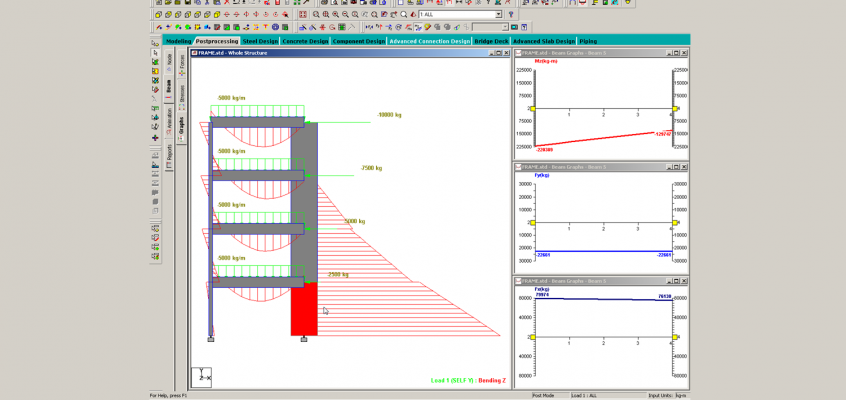Click the magnifier icon fourth from left

[x=345, y=15]
